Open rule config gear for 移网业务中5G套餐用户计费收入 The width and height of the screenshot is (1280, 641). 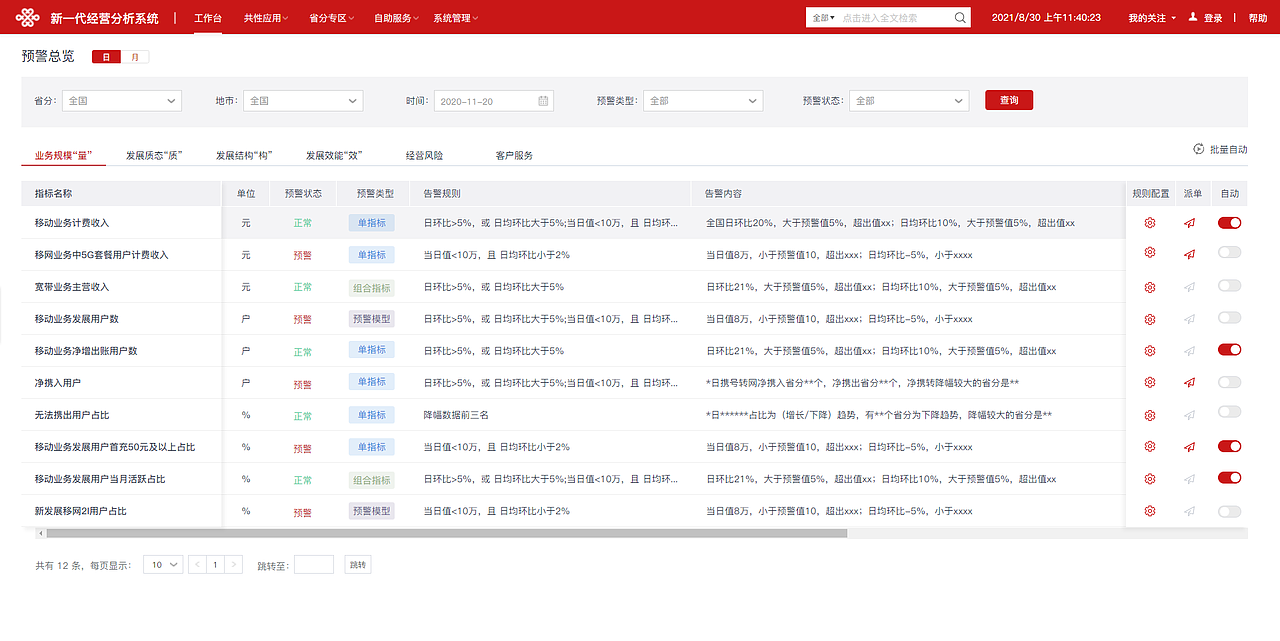point(1150,253)
